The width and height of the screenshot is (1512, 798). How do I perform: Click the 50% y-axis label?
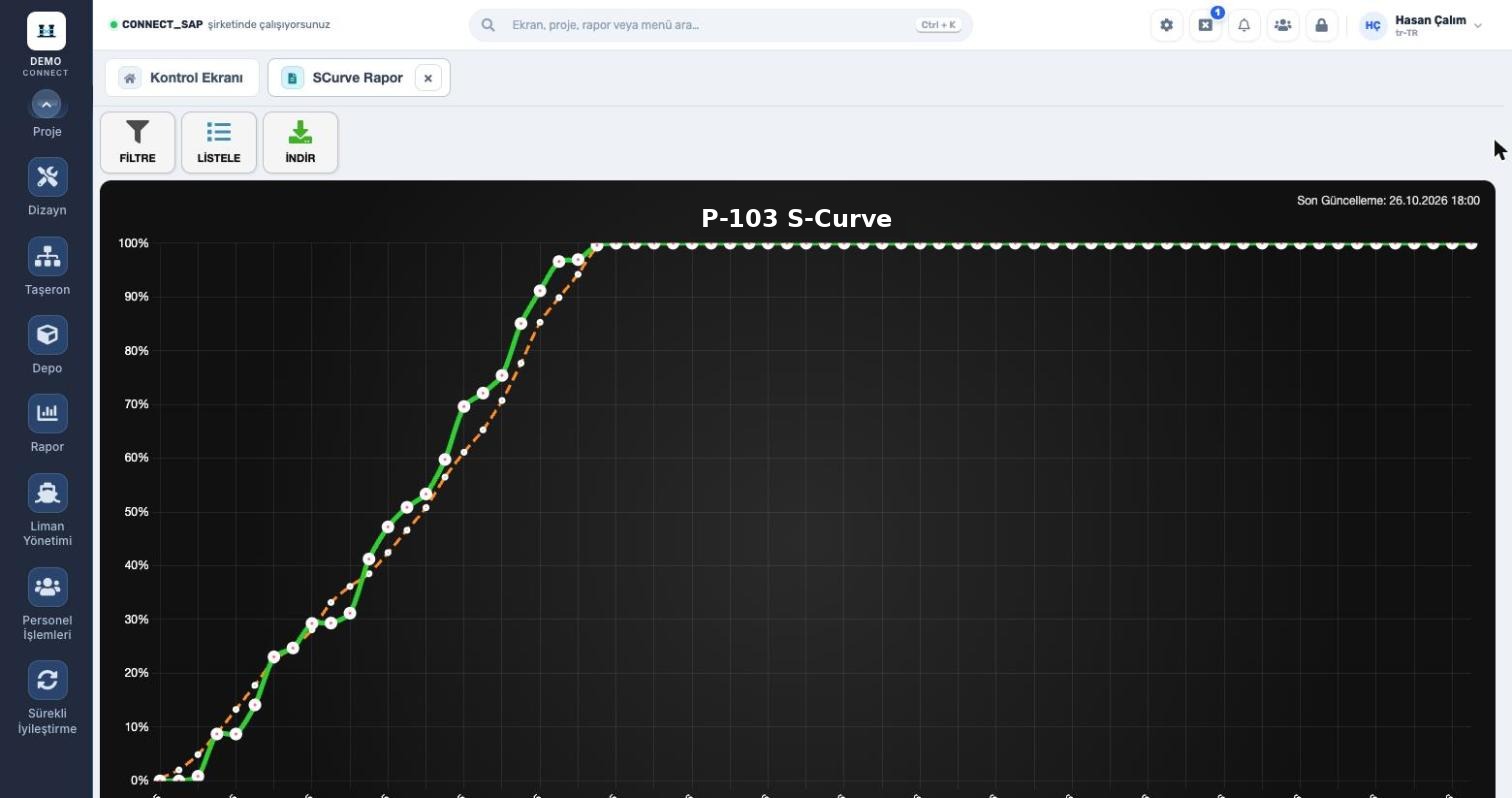click(135, 512)
